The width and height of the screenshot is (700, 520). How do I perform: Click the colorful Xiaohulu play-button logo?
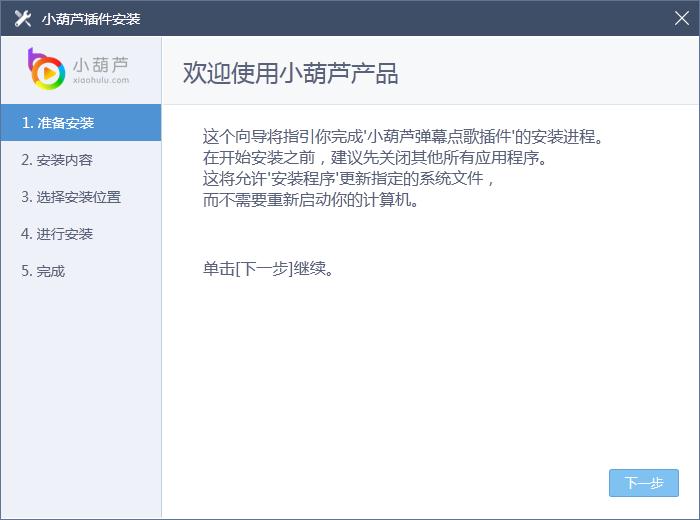pyautogui.click(x=46, y=69)
